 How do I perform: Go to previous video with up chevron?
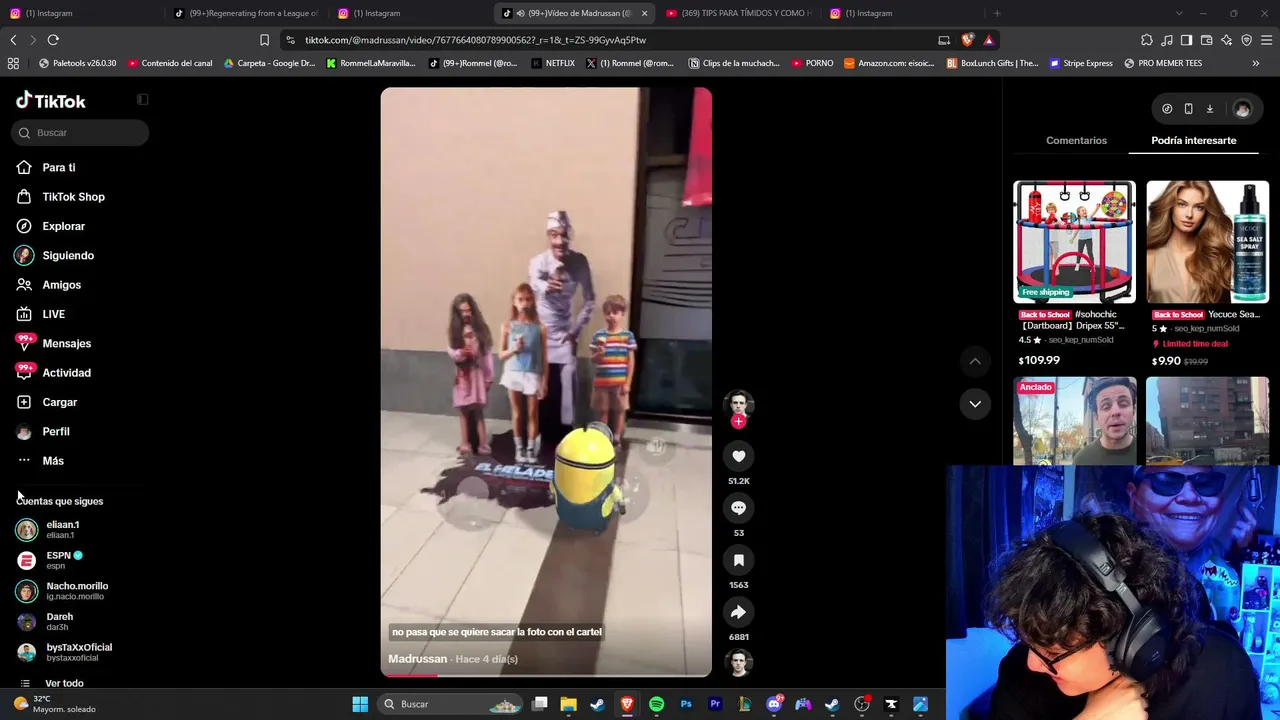pos(975,361)
